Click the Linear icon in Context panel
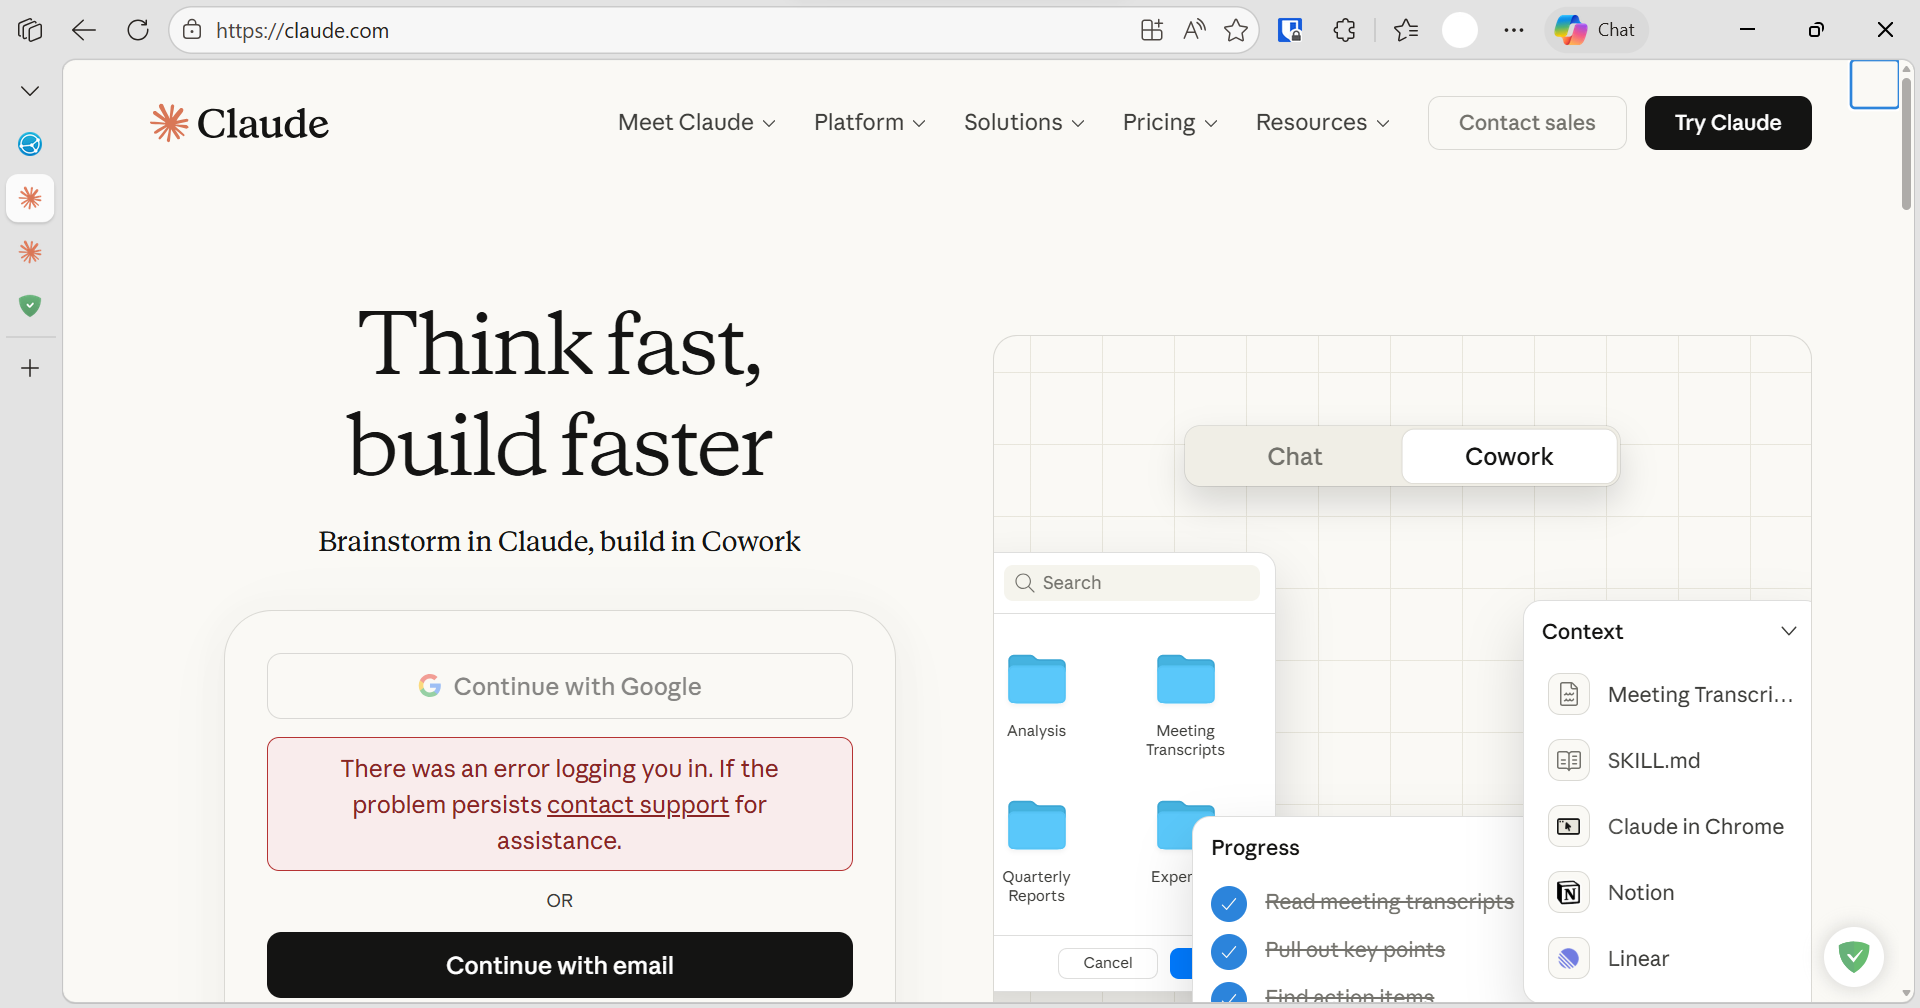Viewport: 1920px width, 1008px height. point(1569,958)
